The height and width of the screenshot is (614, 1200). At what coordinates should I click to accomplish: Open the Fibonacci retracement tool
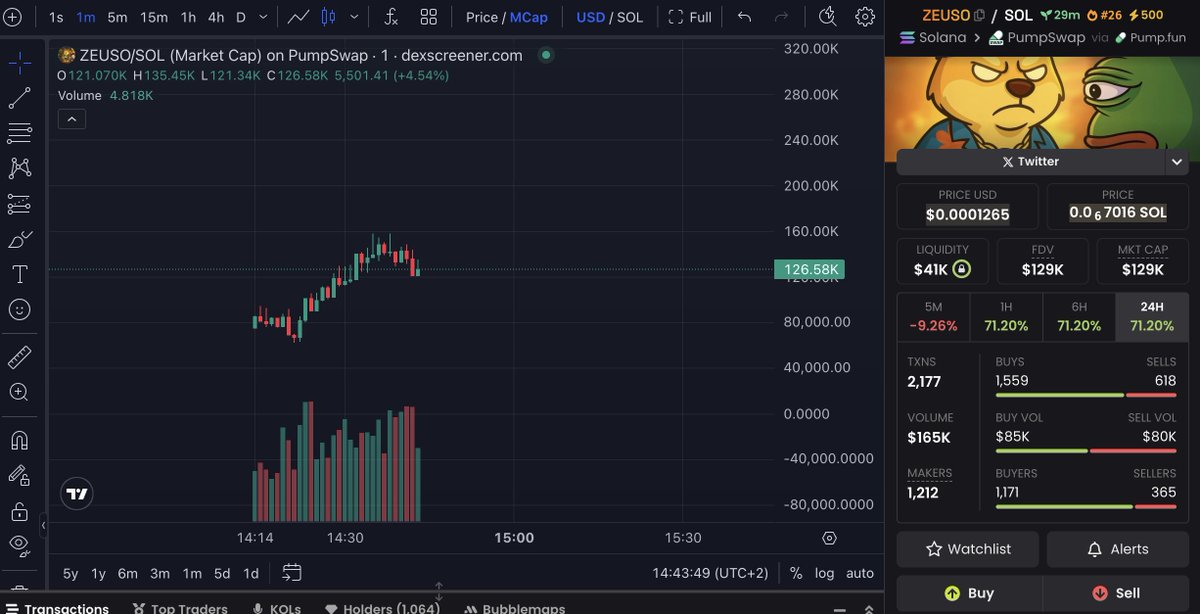click(x=19, y=133)
